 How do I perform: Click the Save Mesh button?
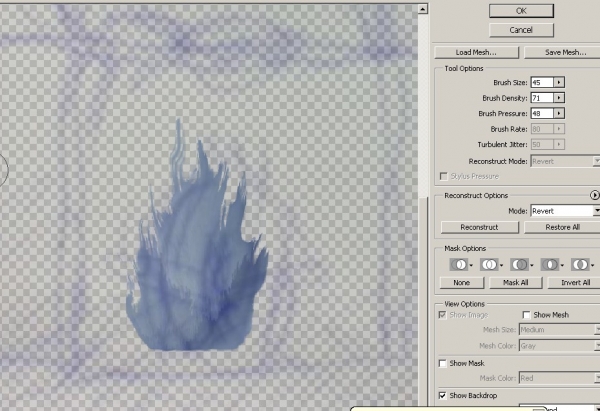562,52
